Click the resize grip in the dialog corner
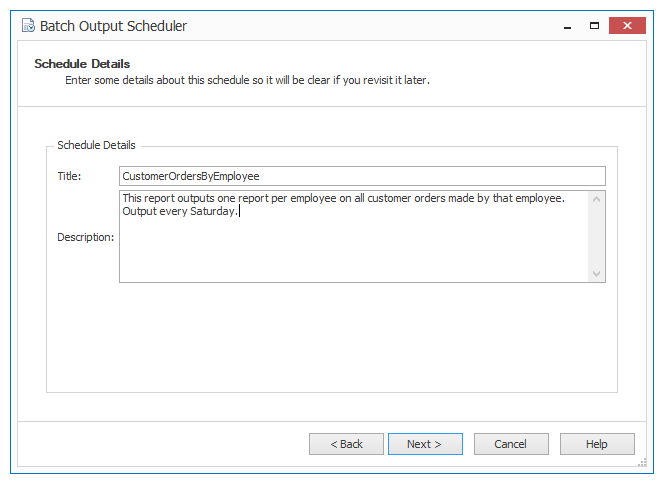The height and width of the screenshot is (485, 667). (x=642, y=462)
